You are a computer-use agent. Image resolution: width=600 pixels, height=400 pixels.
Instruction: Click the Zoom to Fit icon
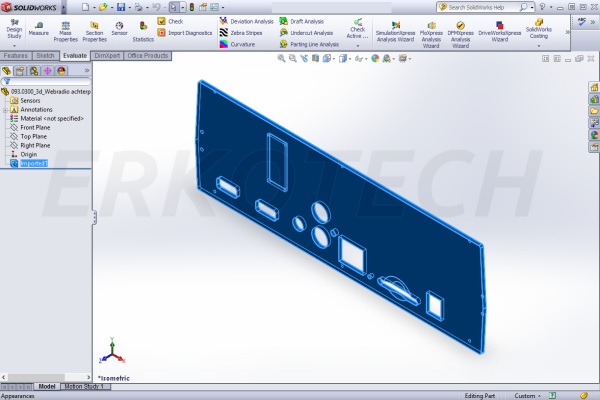(282, 58)
